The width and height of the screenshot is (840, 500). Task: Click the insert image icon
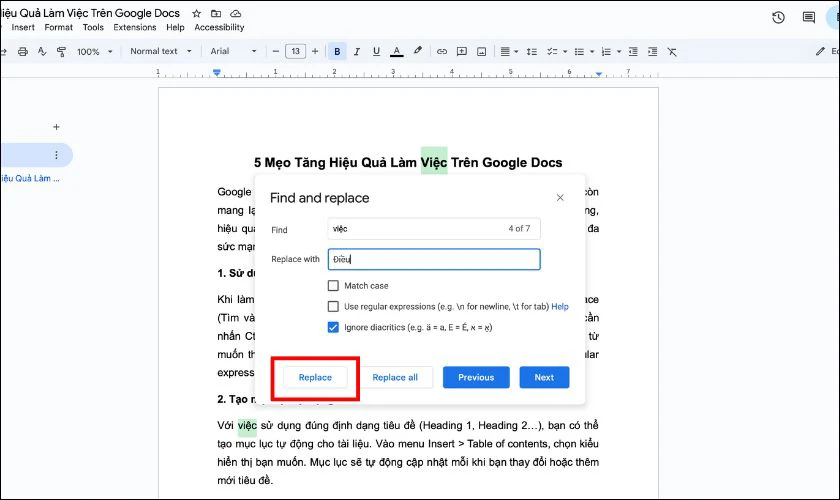(x=482, y=51)
